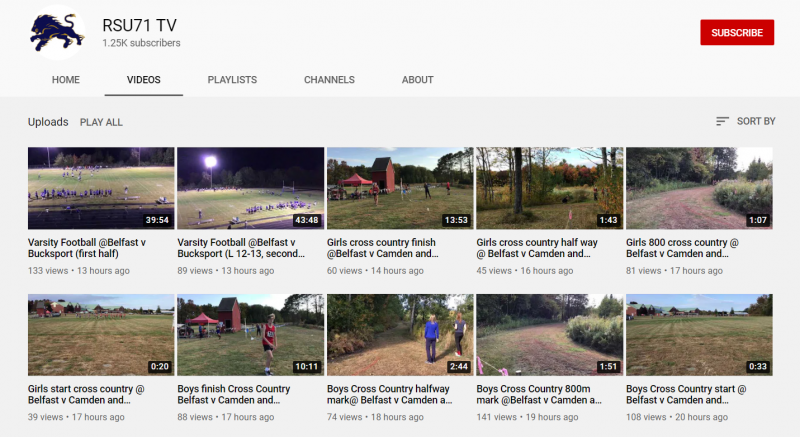
Task: Click title 'Boys Cross Country halfway mark@ Belfast'
Action: pos(390,394)
